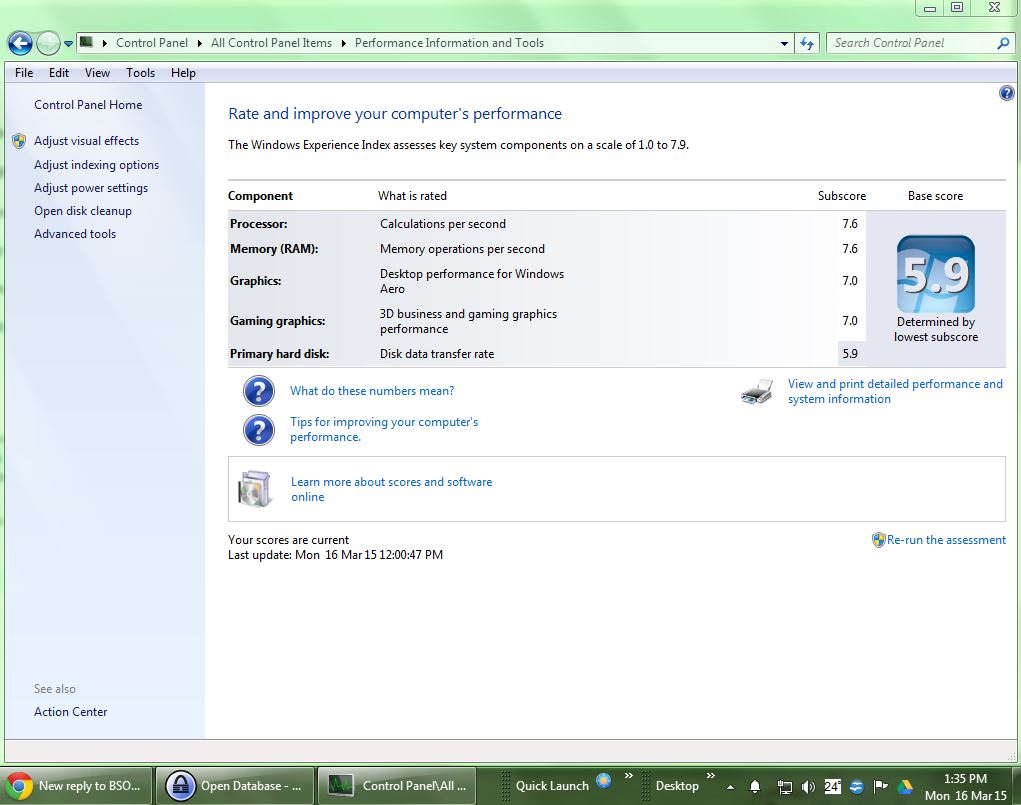
Task: Open the recent pages dropdown arrow
Action: (68, 44)
